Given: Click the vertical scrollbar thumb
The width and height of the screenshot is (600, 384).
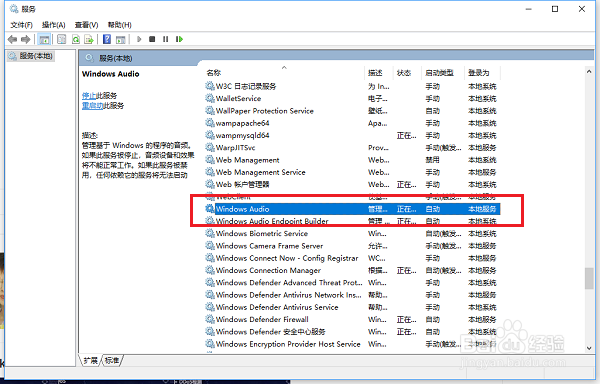Looking at the screenshot, I should [589, 278].
